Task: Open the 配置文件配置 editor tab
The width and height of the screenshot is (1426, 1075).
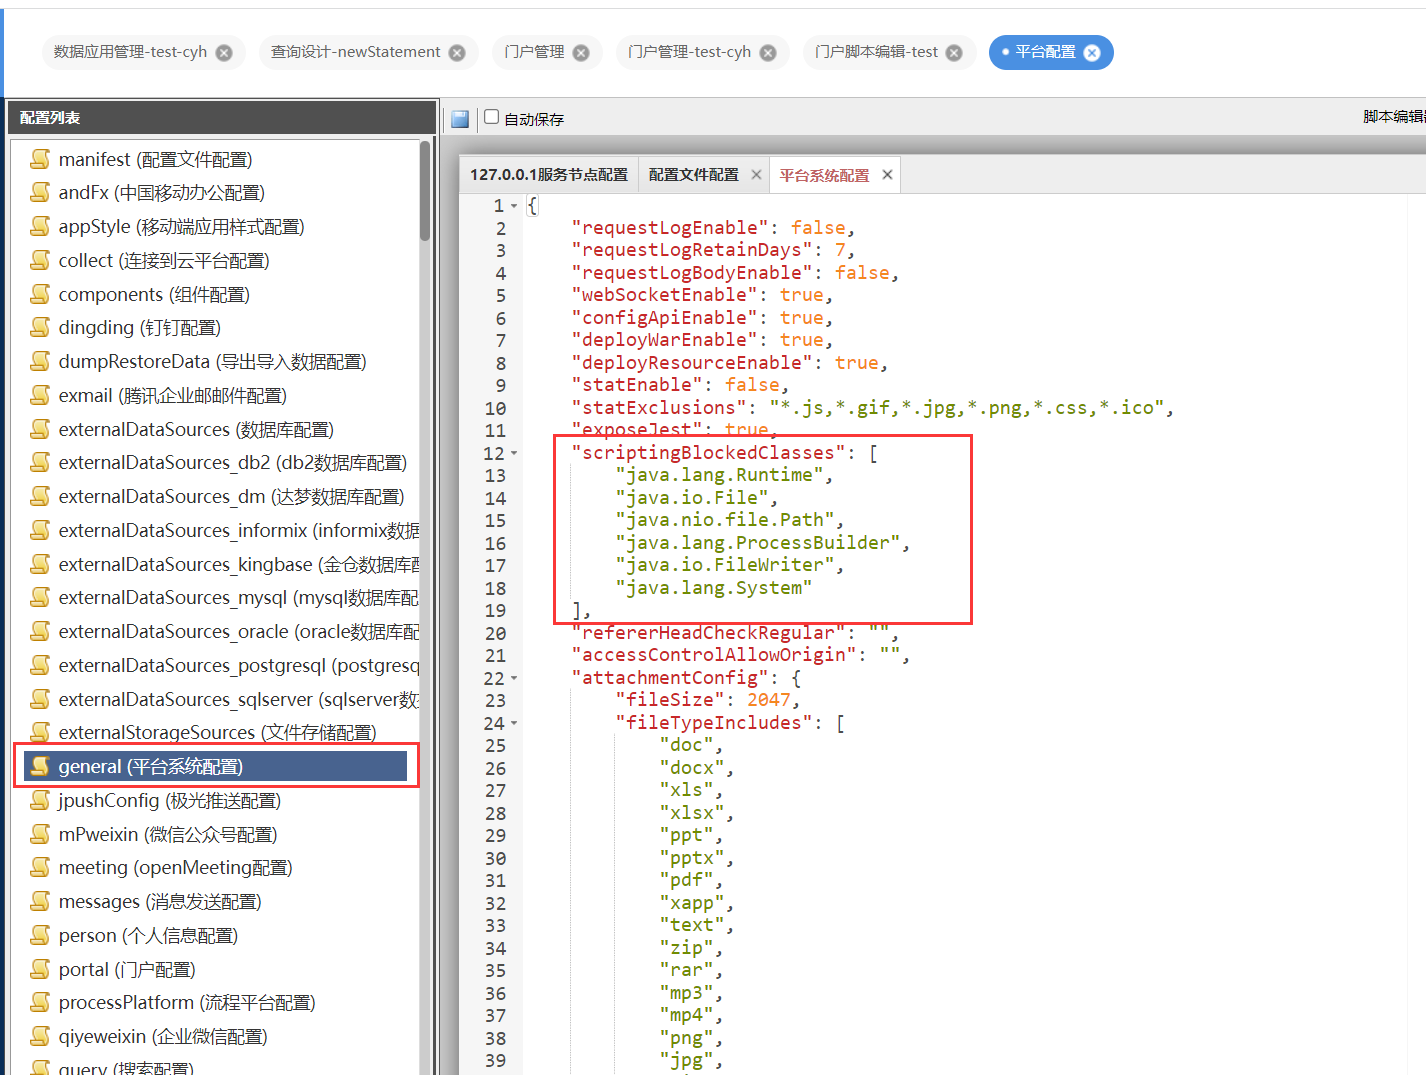Action: 694,175
